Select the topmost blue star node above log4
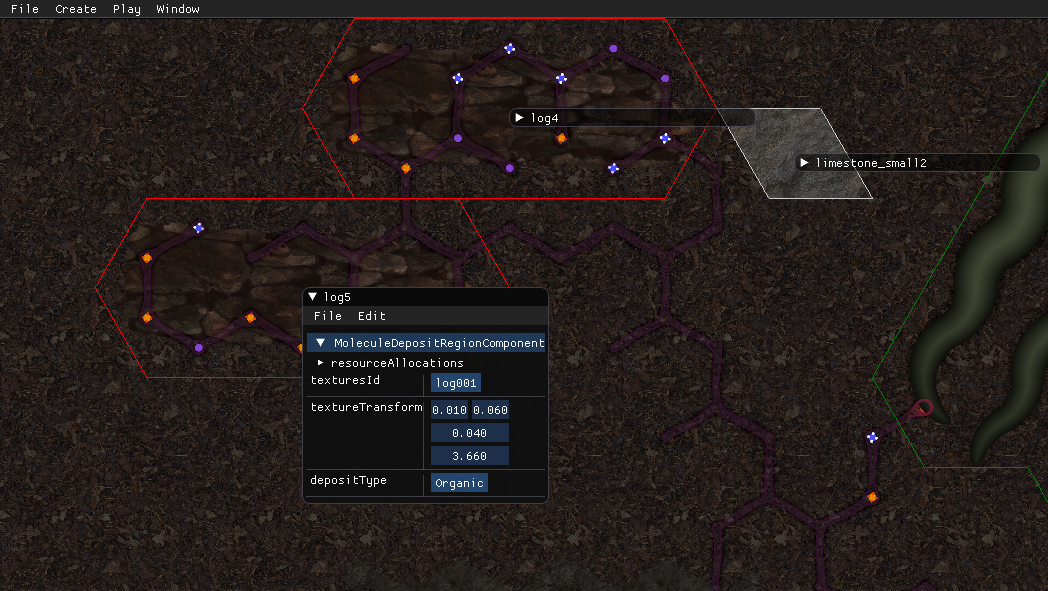Screen dimensions: 1048x591 [509, 48]
